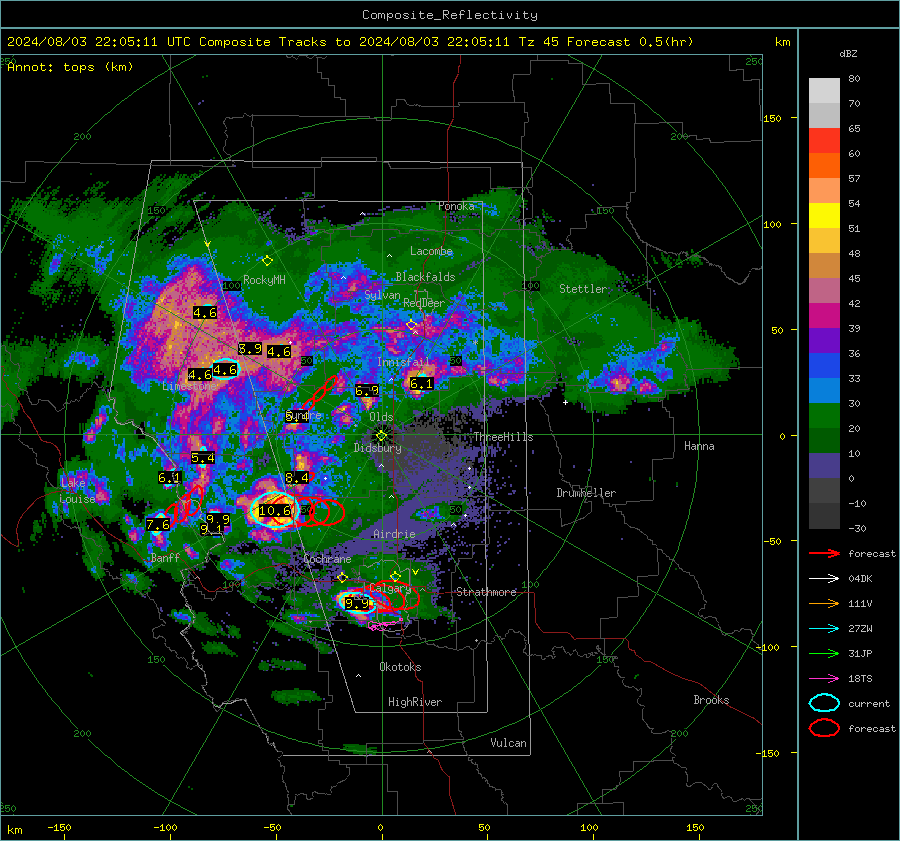900x841 pixels.
Task: Click the Lake Louise label
Action: tap(79, 491)
